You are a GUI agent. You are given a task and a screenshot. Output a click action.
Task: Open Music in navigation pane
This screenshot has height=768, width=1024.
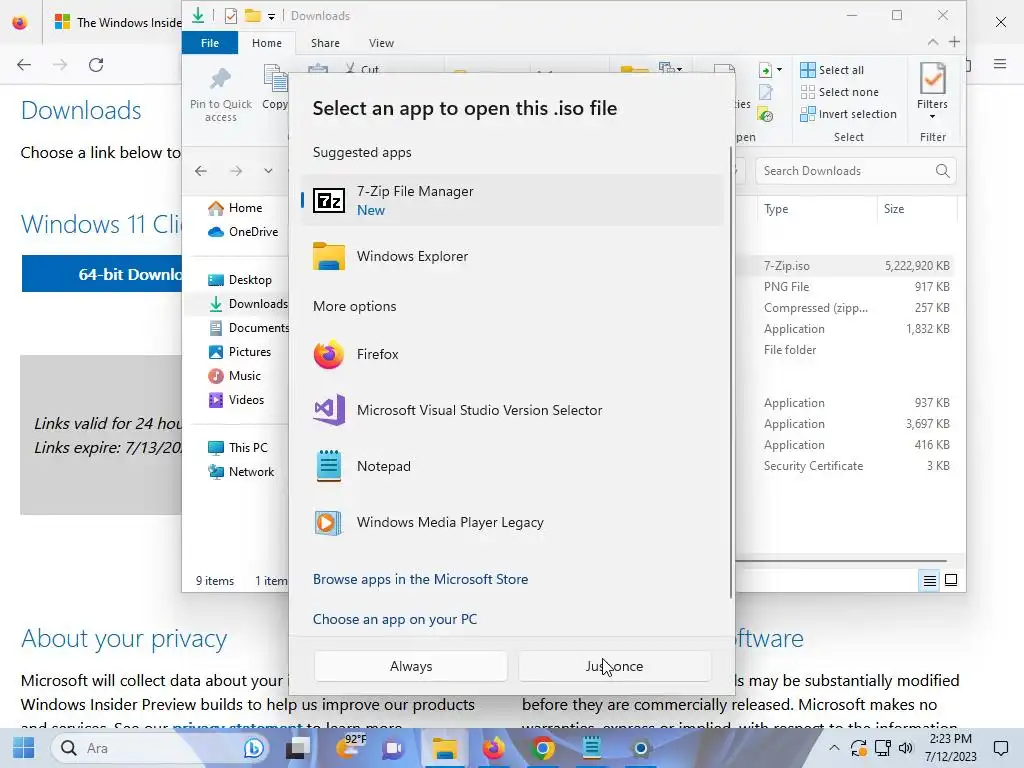[234, 376]
